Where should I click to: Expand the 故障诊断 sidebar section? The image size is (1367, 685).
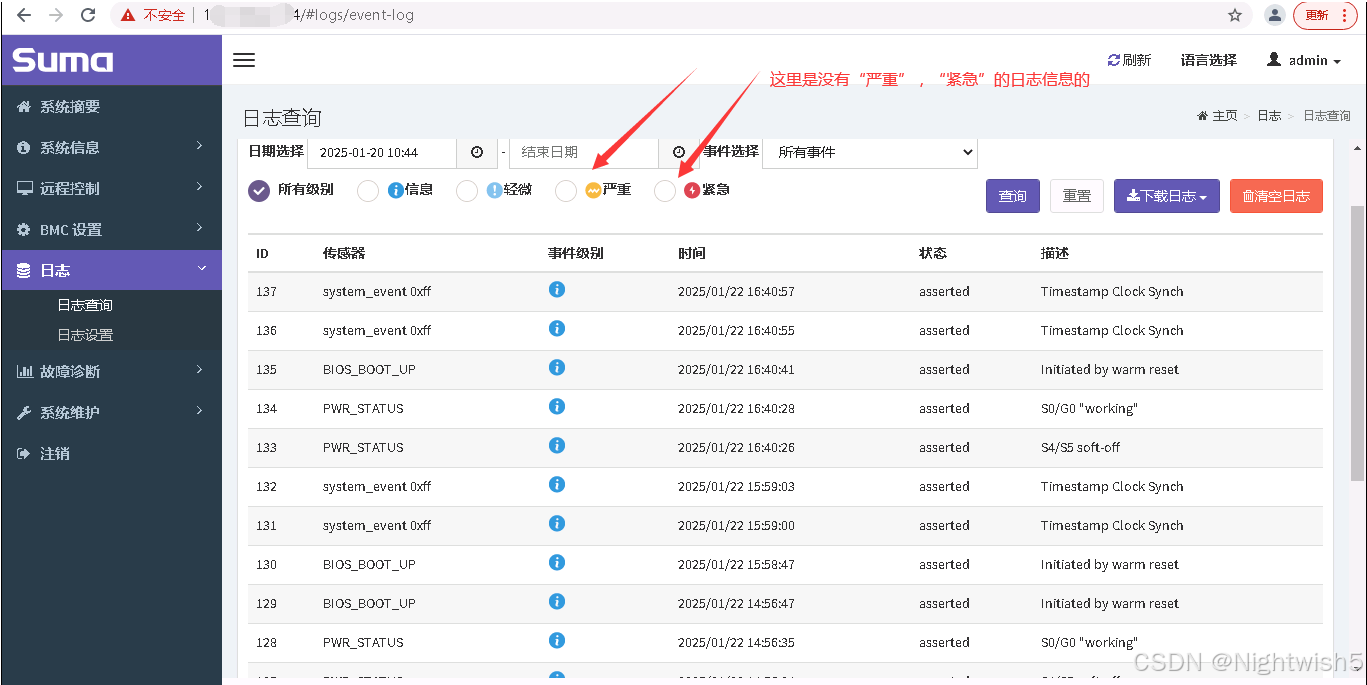tap(111, 371)
